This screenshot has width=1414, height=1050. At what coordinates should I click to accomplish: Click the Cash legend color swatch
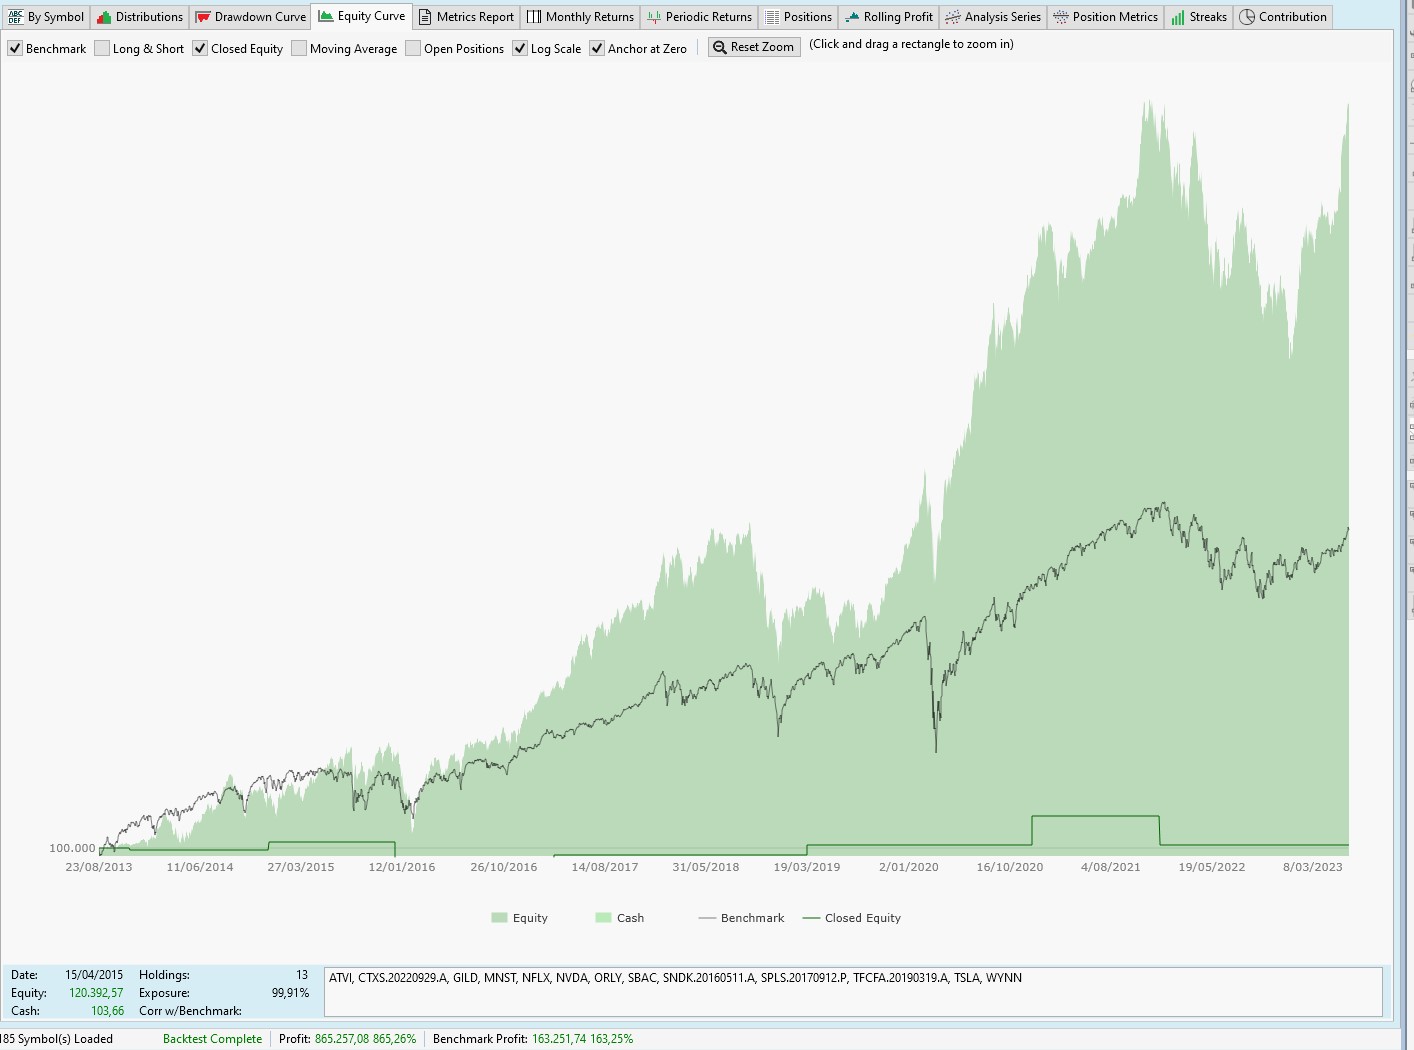(603, 918)
